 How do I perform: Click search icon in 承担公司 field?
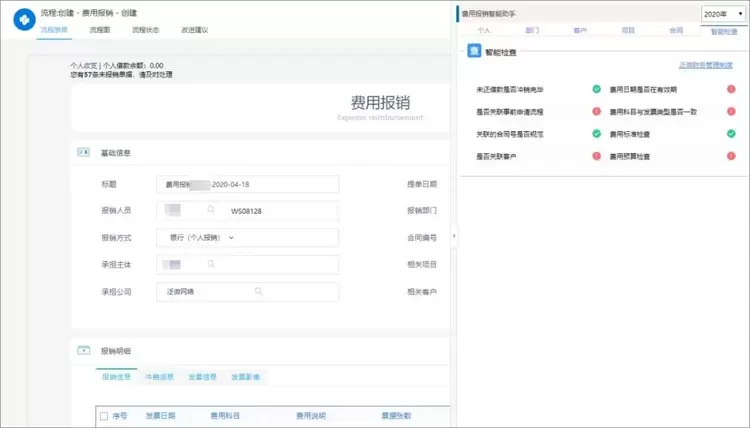click(x=258, y=291)
